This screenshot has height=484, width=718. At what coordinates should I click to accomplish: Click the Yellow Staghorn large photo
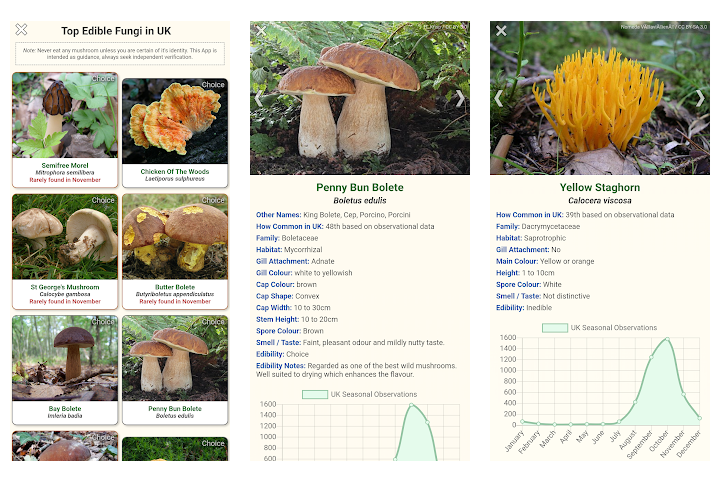pos(600,98)
